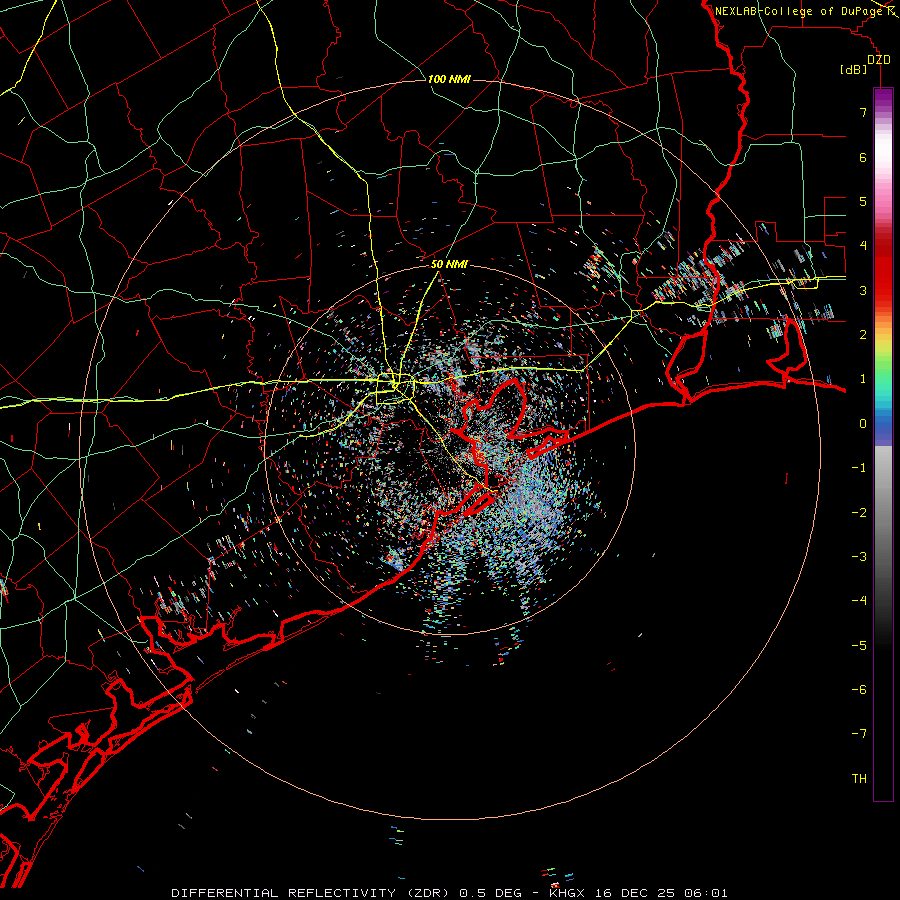
Task: Click the 7 value on color scale
Action: coord(863,112)
